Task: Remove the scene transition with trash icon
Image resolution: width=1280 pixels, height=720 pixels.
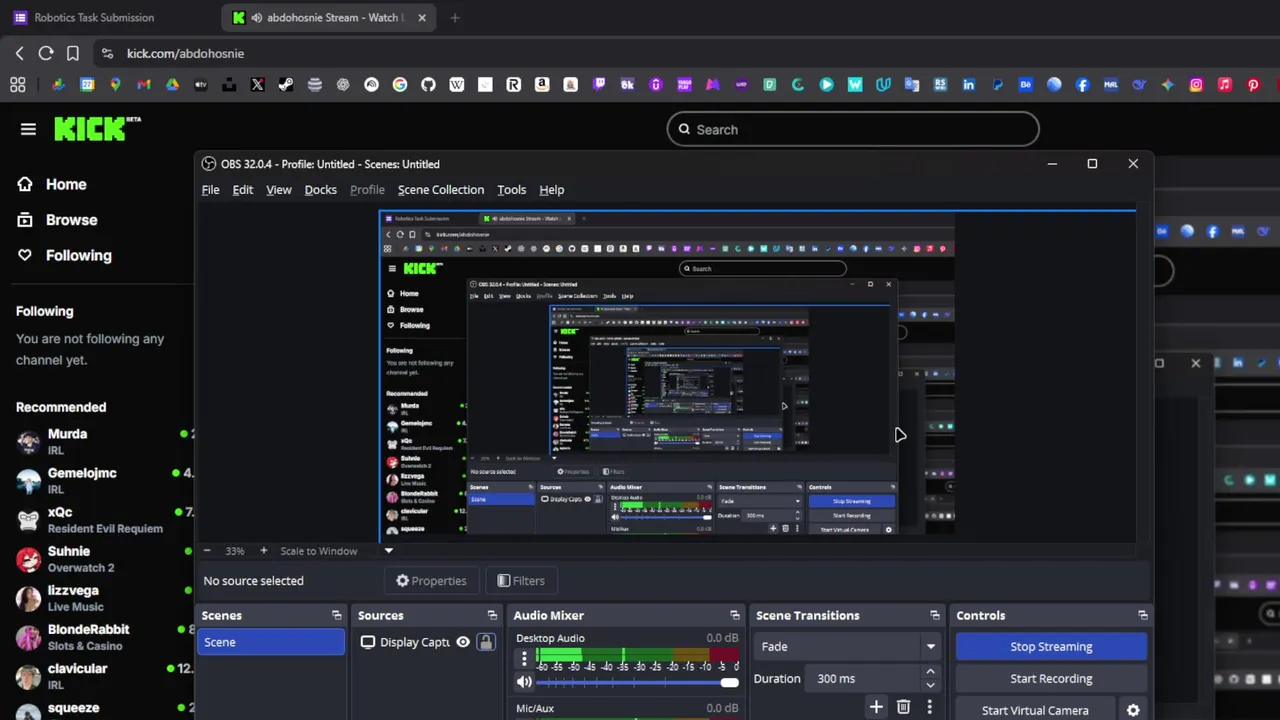Action: [x=903, y=707]
